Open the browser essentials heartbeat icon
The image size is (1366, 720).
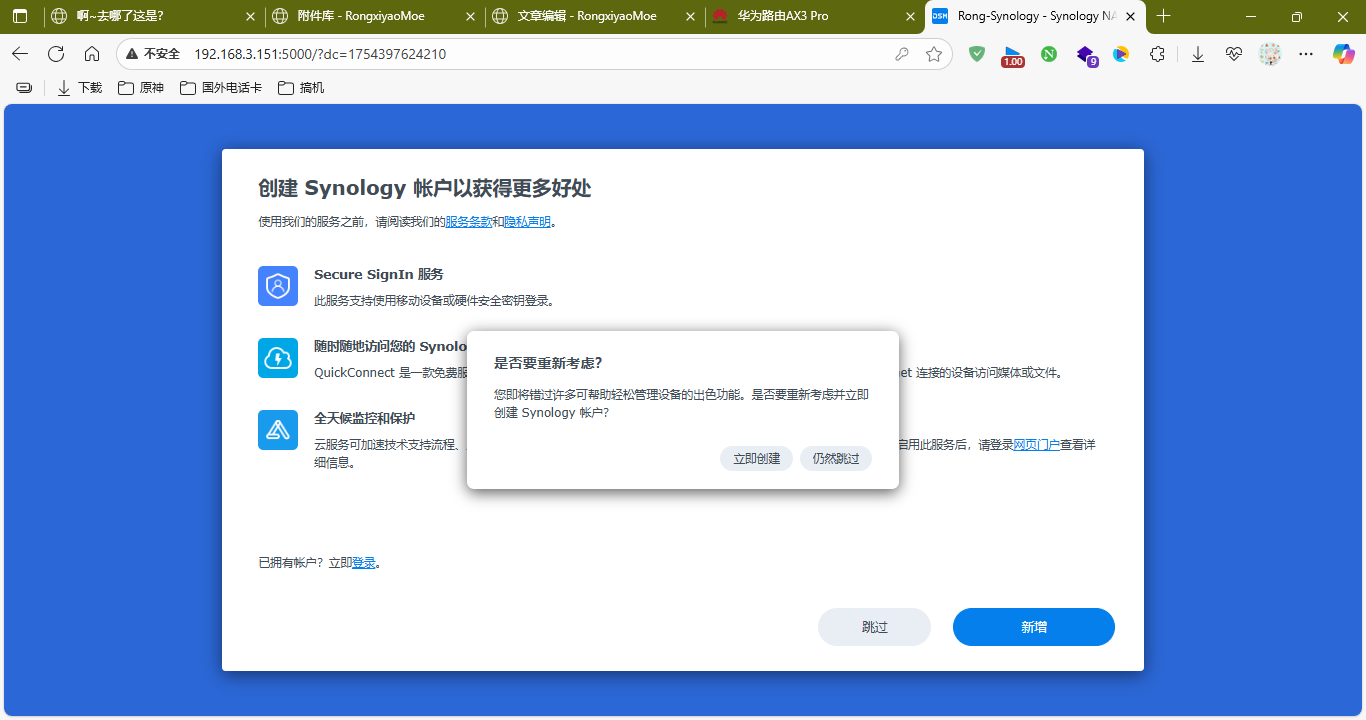click(x=1234, y=54)
